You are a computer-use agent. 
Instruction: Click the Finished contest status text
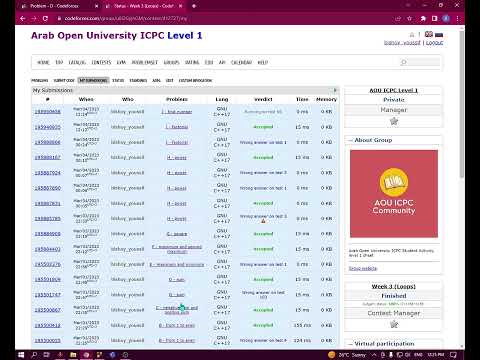(394, 296)
